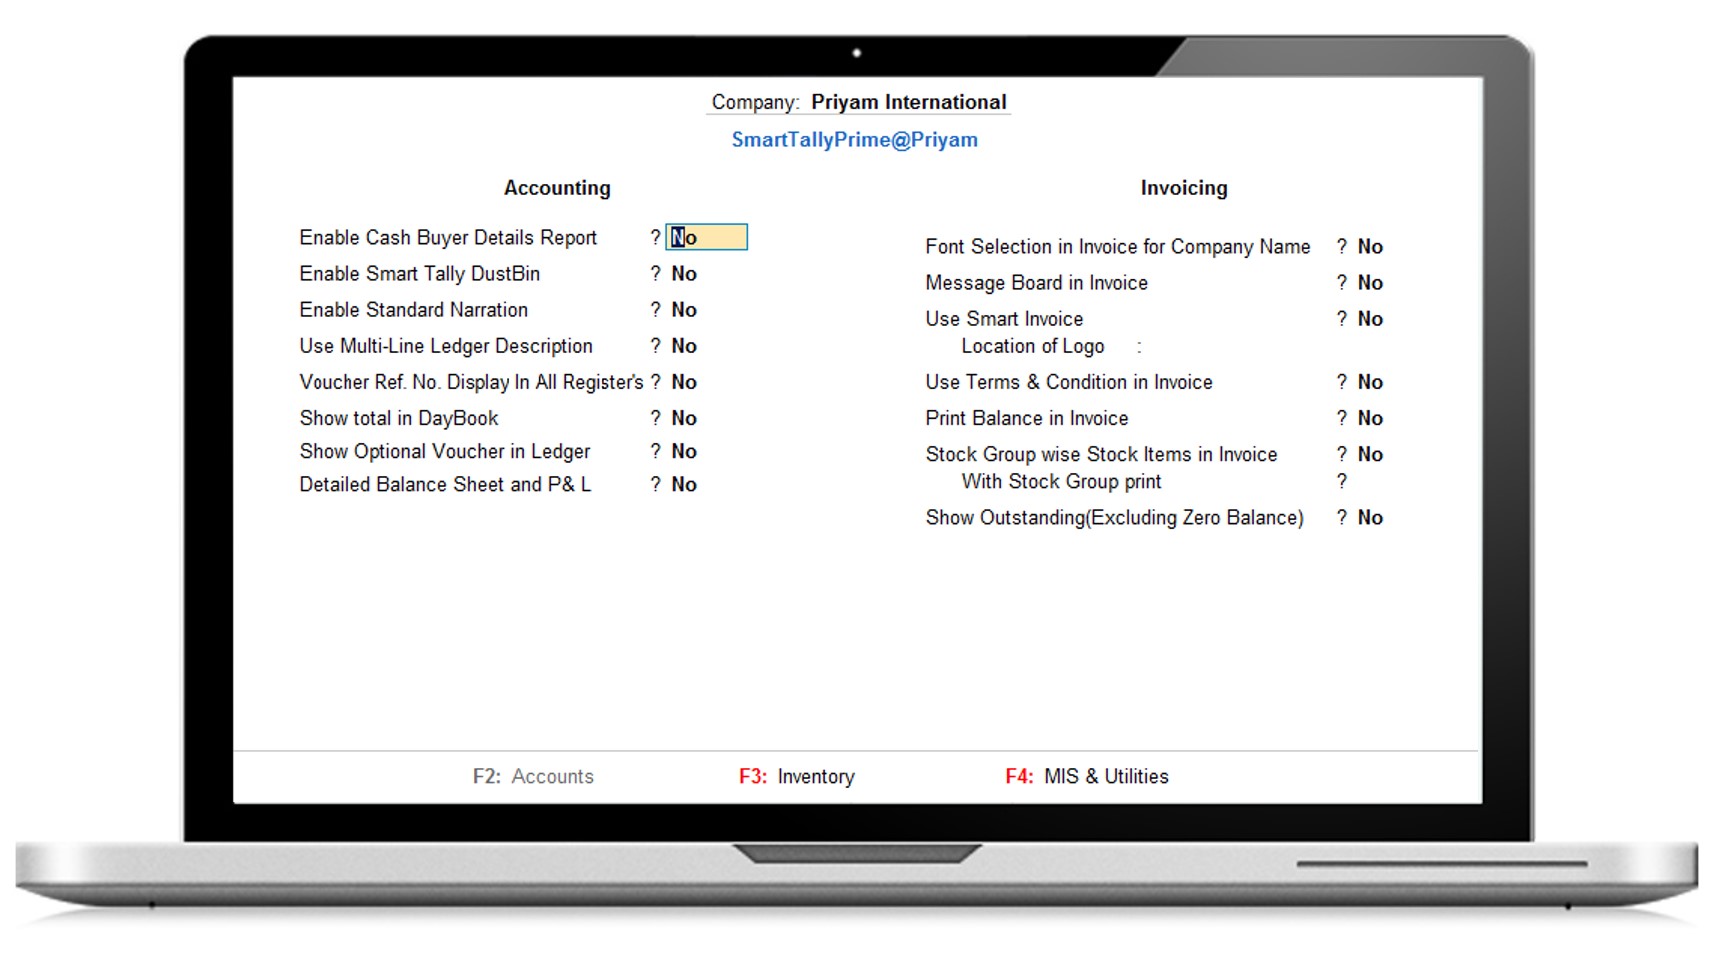The height and width of the screenshot is (965, 1714).
Task: Click Font Selection in Invoice for Company Name label
Action: tap(1118, 247)
